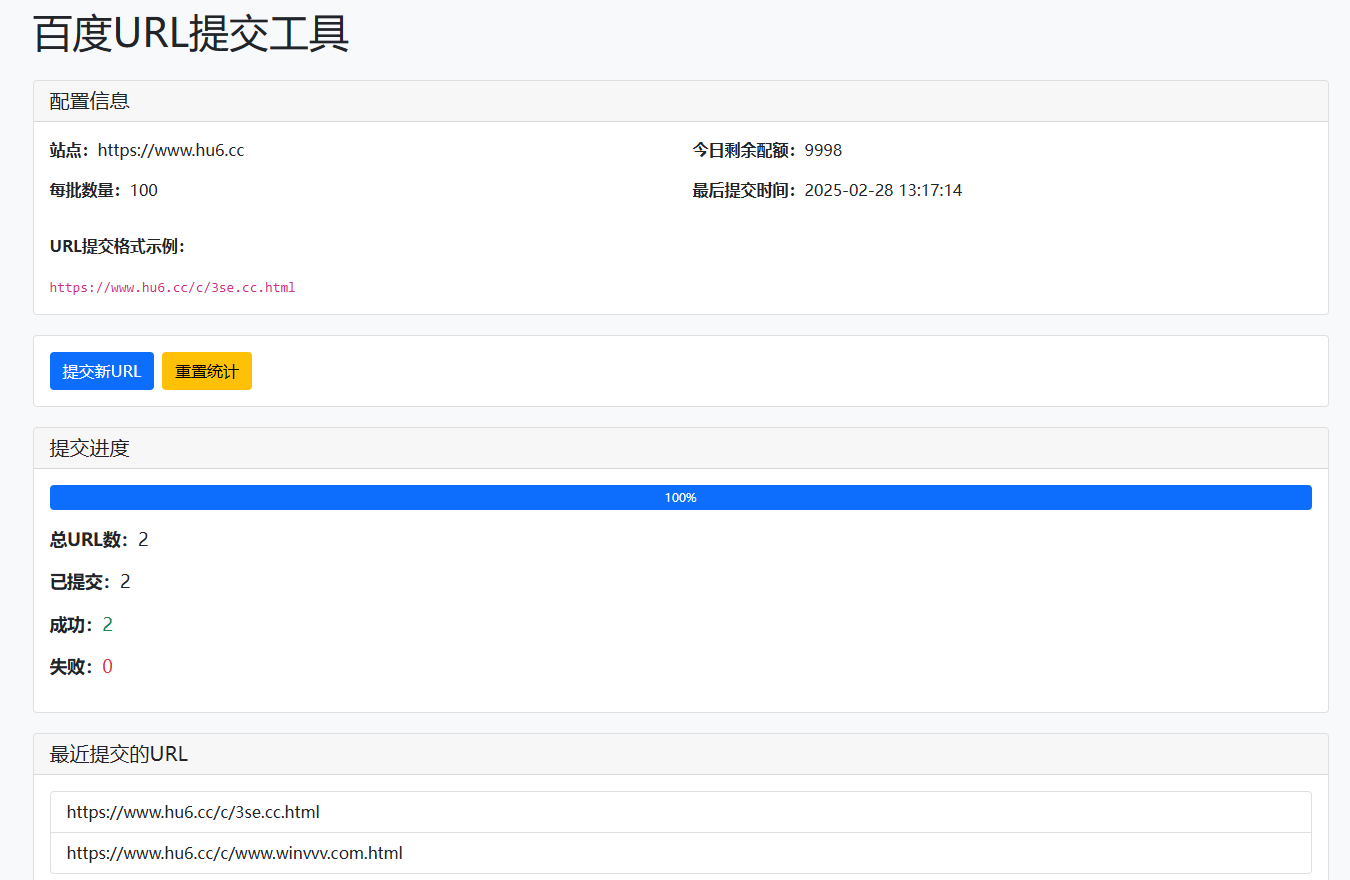Click the 失败 count shown in red

point(107,665)
